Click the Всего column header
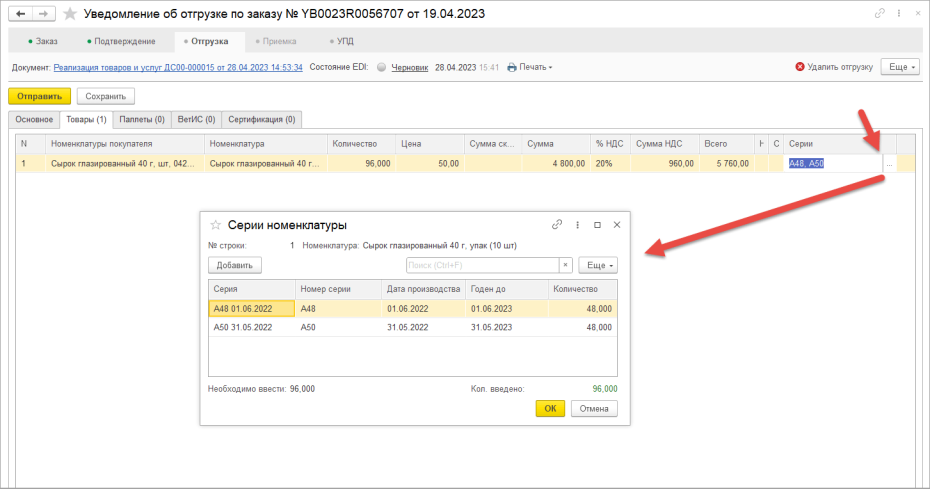The height and width of the screenshot is (489, 930). (x=727, y=144)
